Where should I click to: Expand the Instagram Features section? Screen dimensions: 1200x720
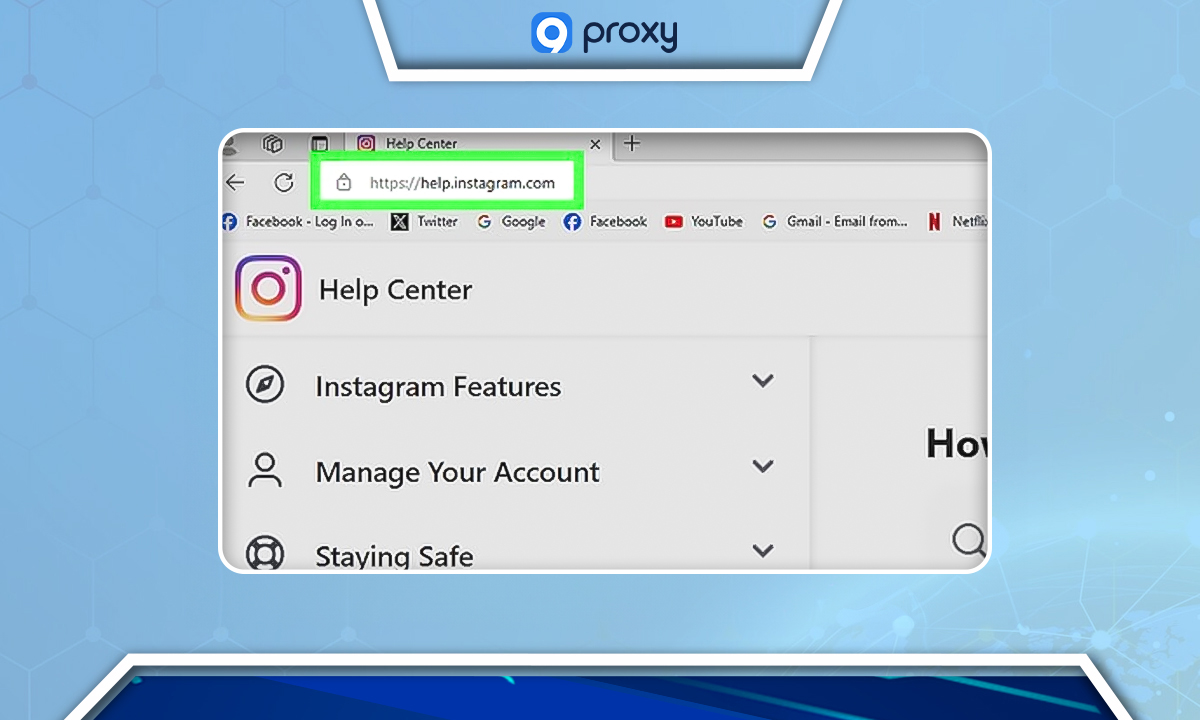[x=763, y=381]
